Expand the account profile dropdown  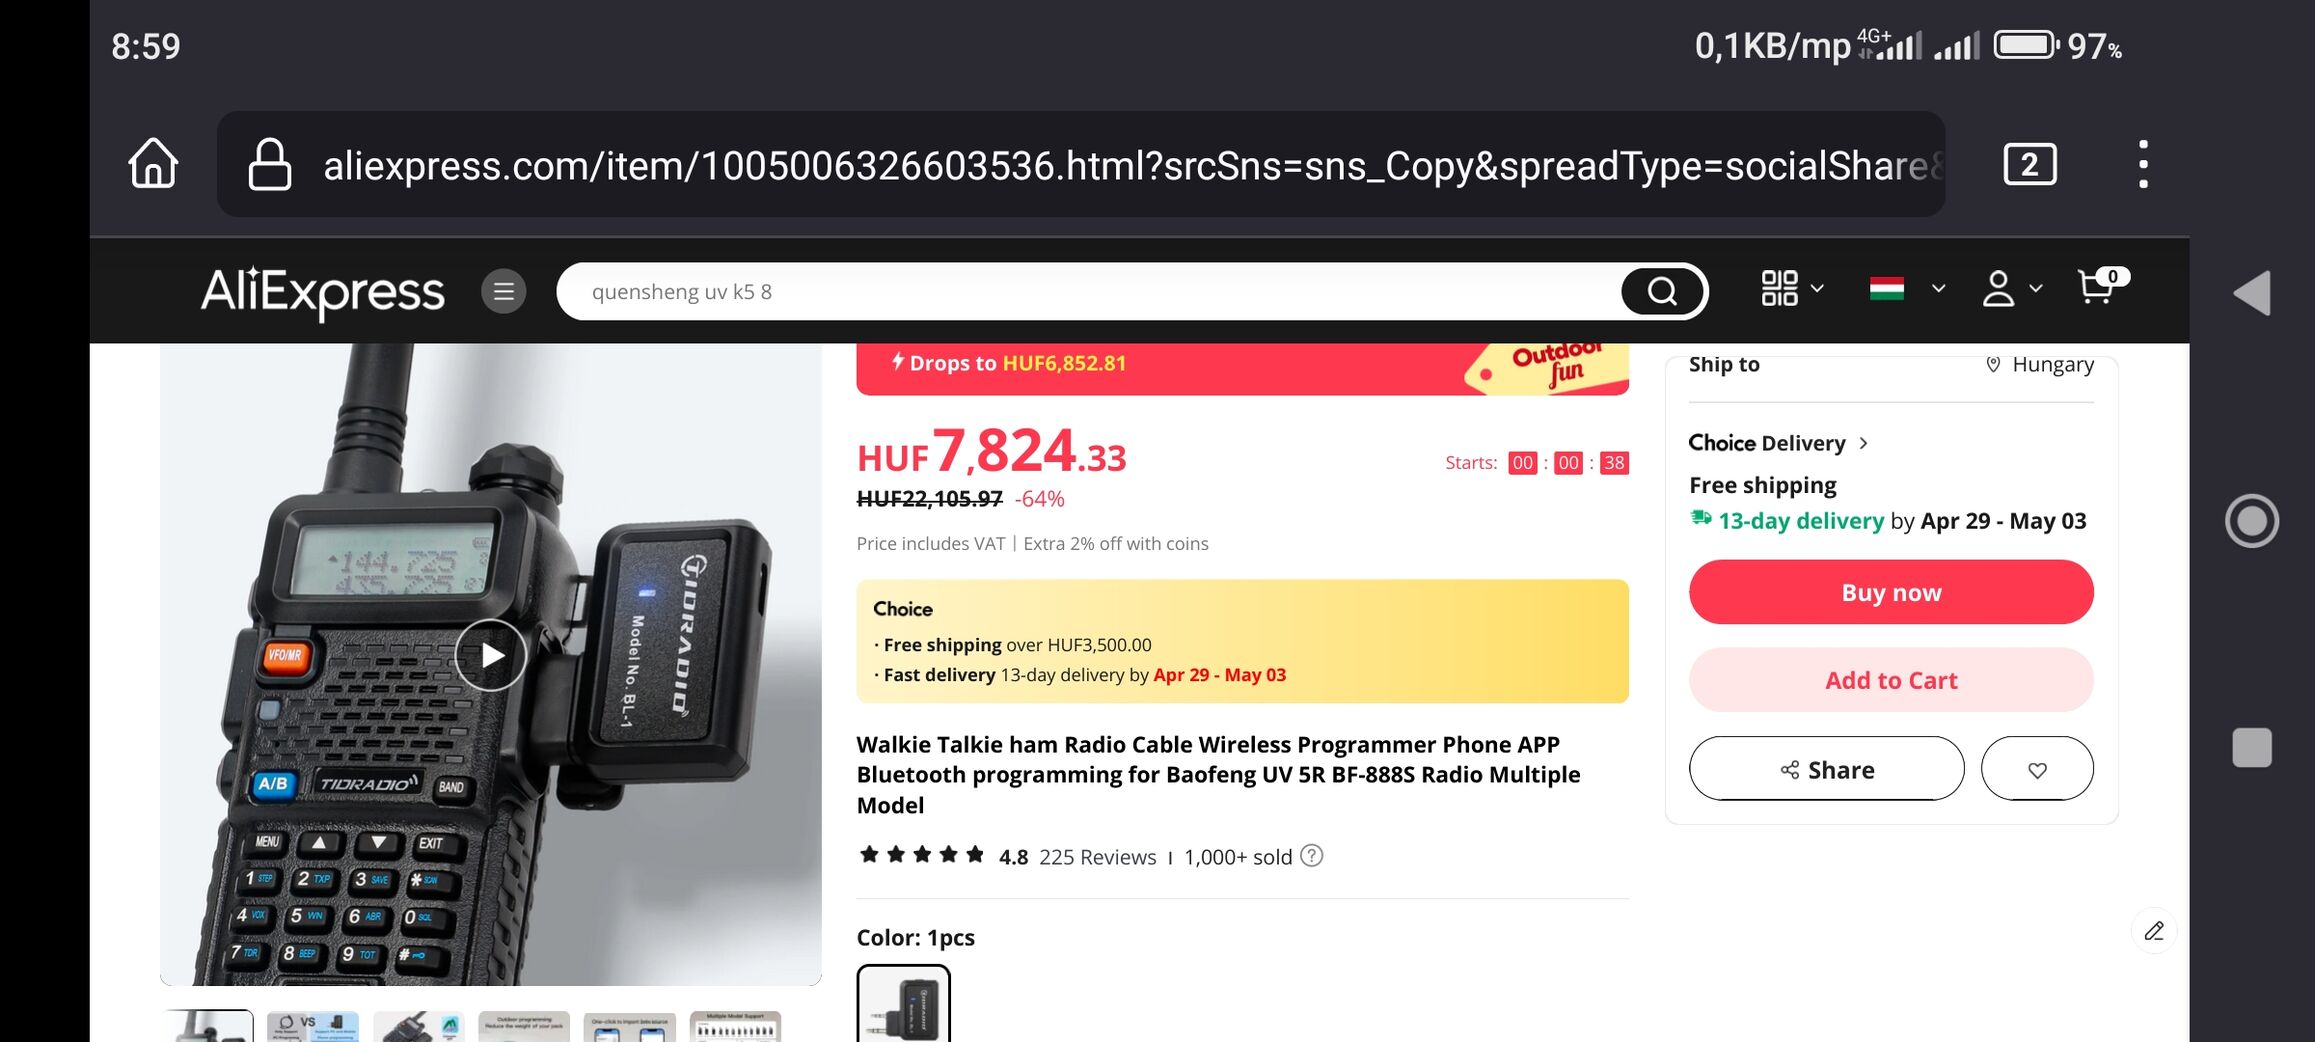2011,289
